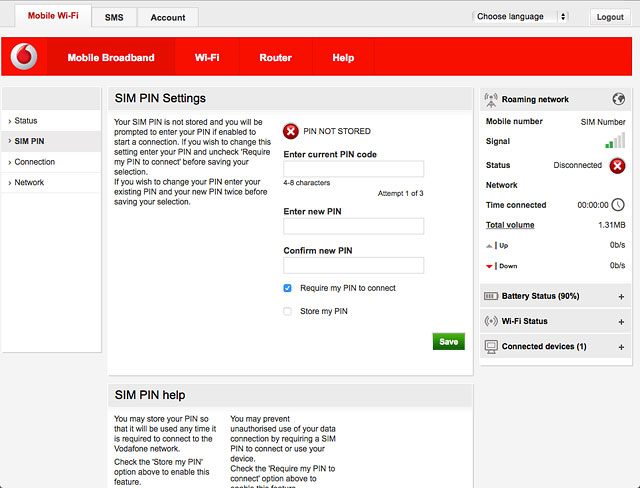
Task: Click the Logout button
Action: [x=609, y=17]
